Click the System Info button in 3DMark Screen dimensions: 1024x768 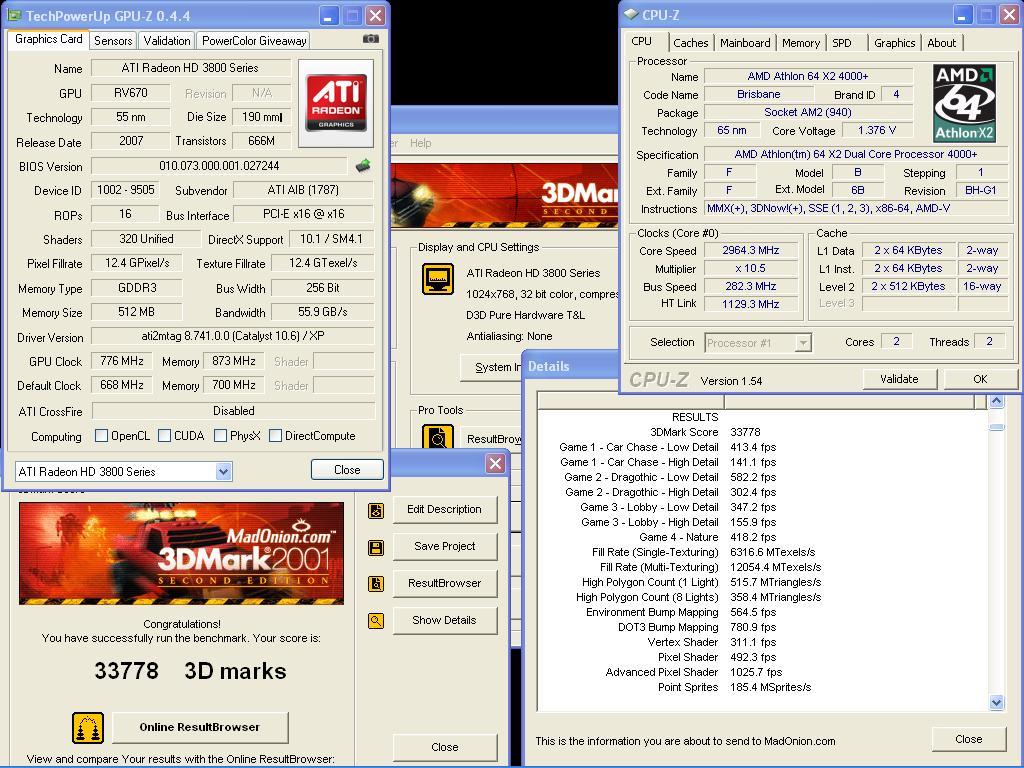coord(492,367)
